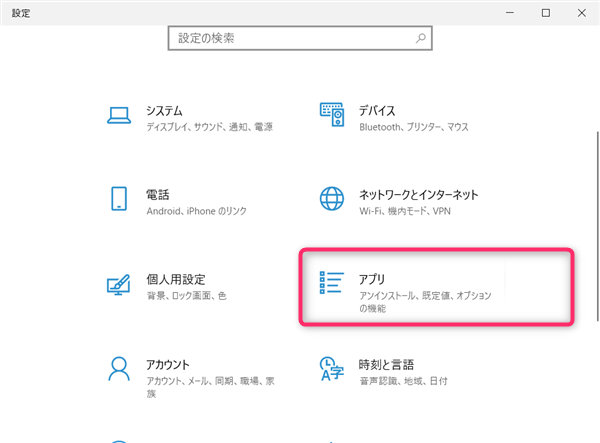The width and height of the screenshot is (600, 443).
Task: Close the 設定 window
Action: 582,13
